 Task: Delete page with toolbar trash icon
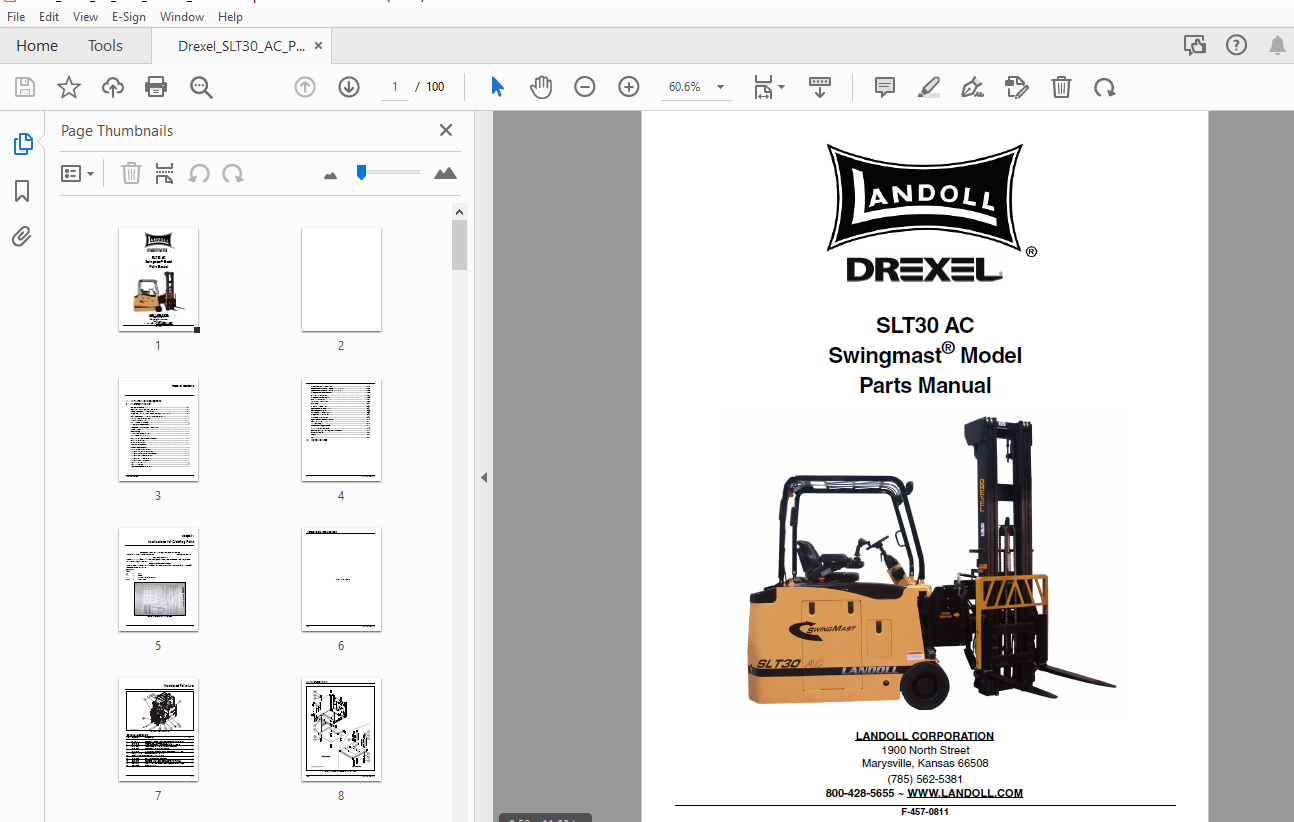click(x=1061, y=87)
